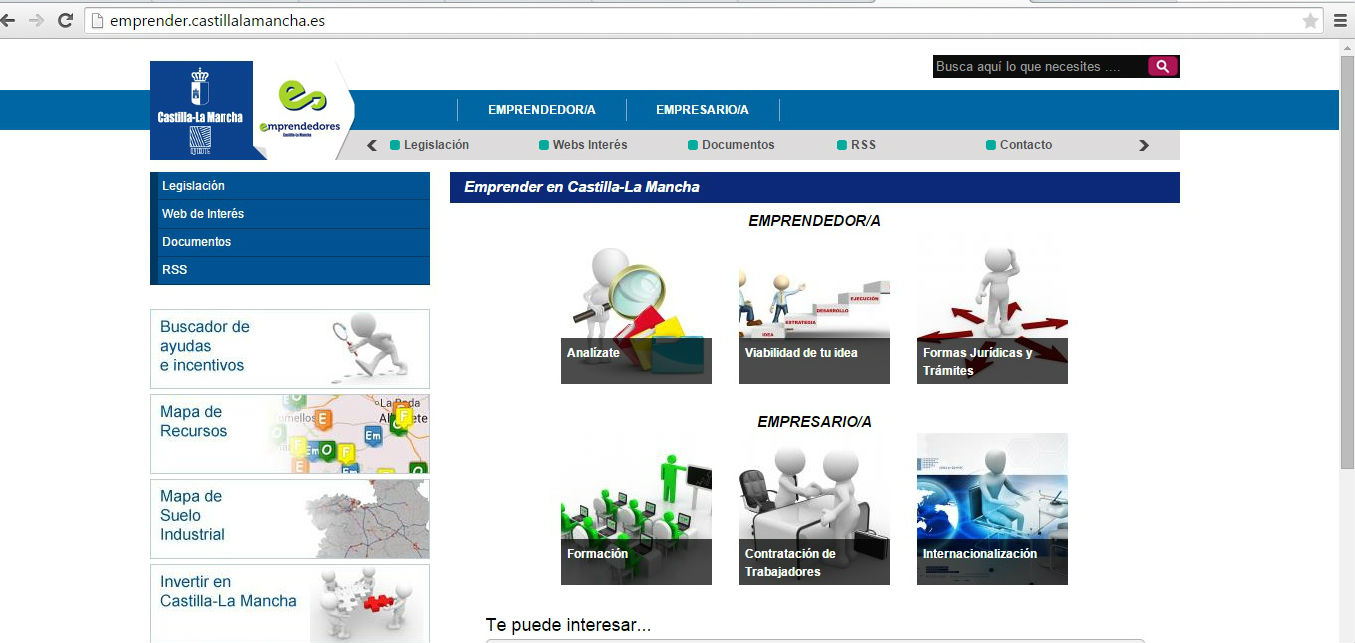Open the Viabilidad de tu idea tile
The image size is (1355, 643).
(x=814, y=316)
